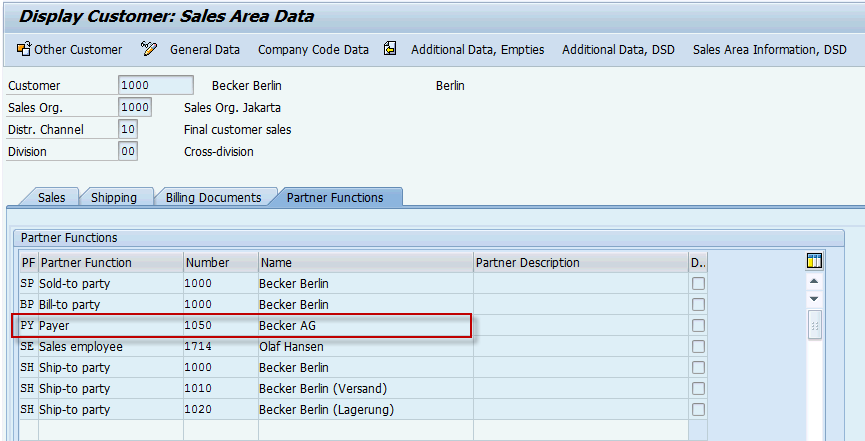Open Company Code Data
This screenshot has height=441, width=865.
pyautogui.click(x=313, y=49)
